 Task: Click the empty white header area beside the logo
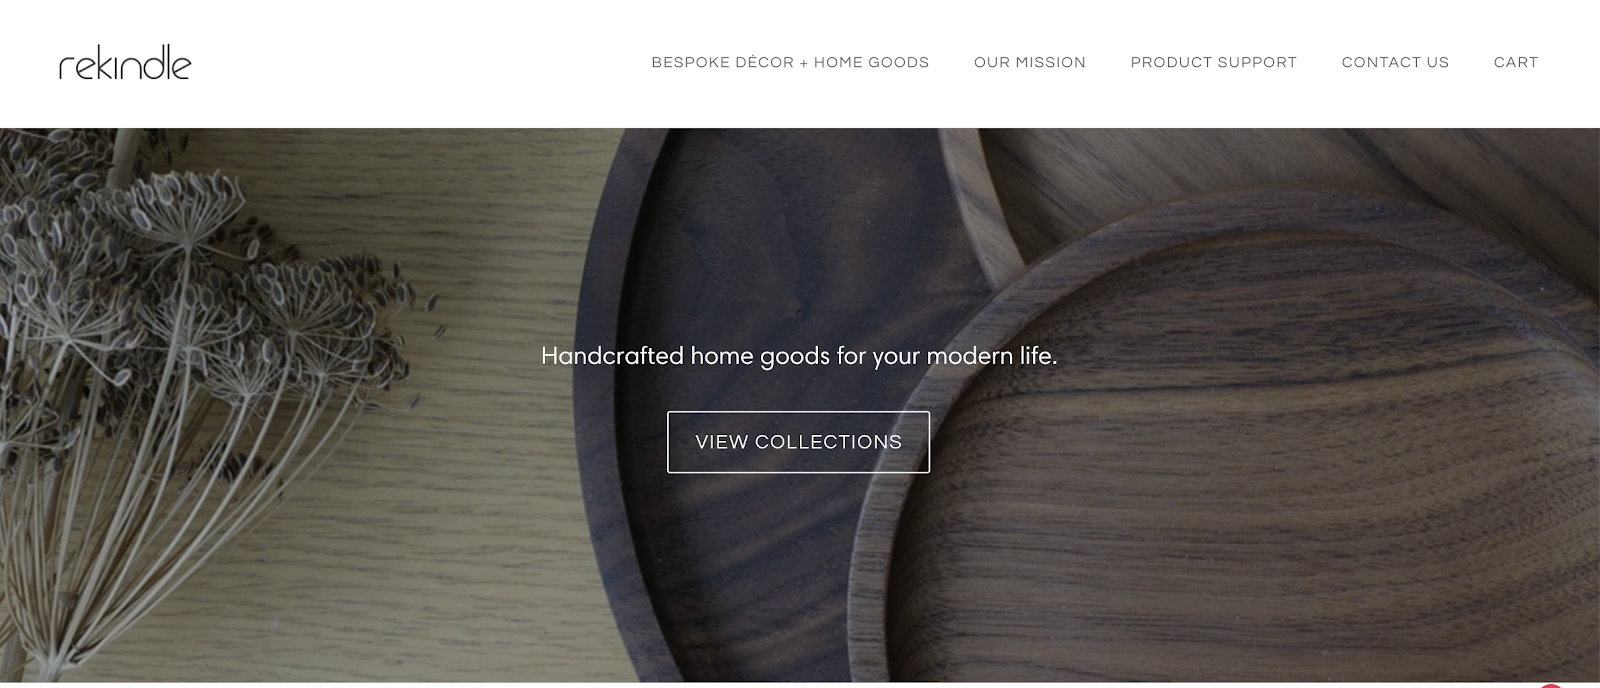[420, 62]
